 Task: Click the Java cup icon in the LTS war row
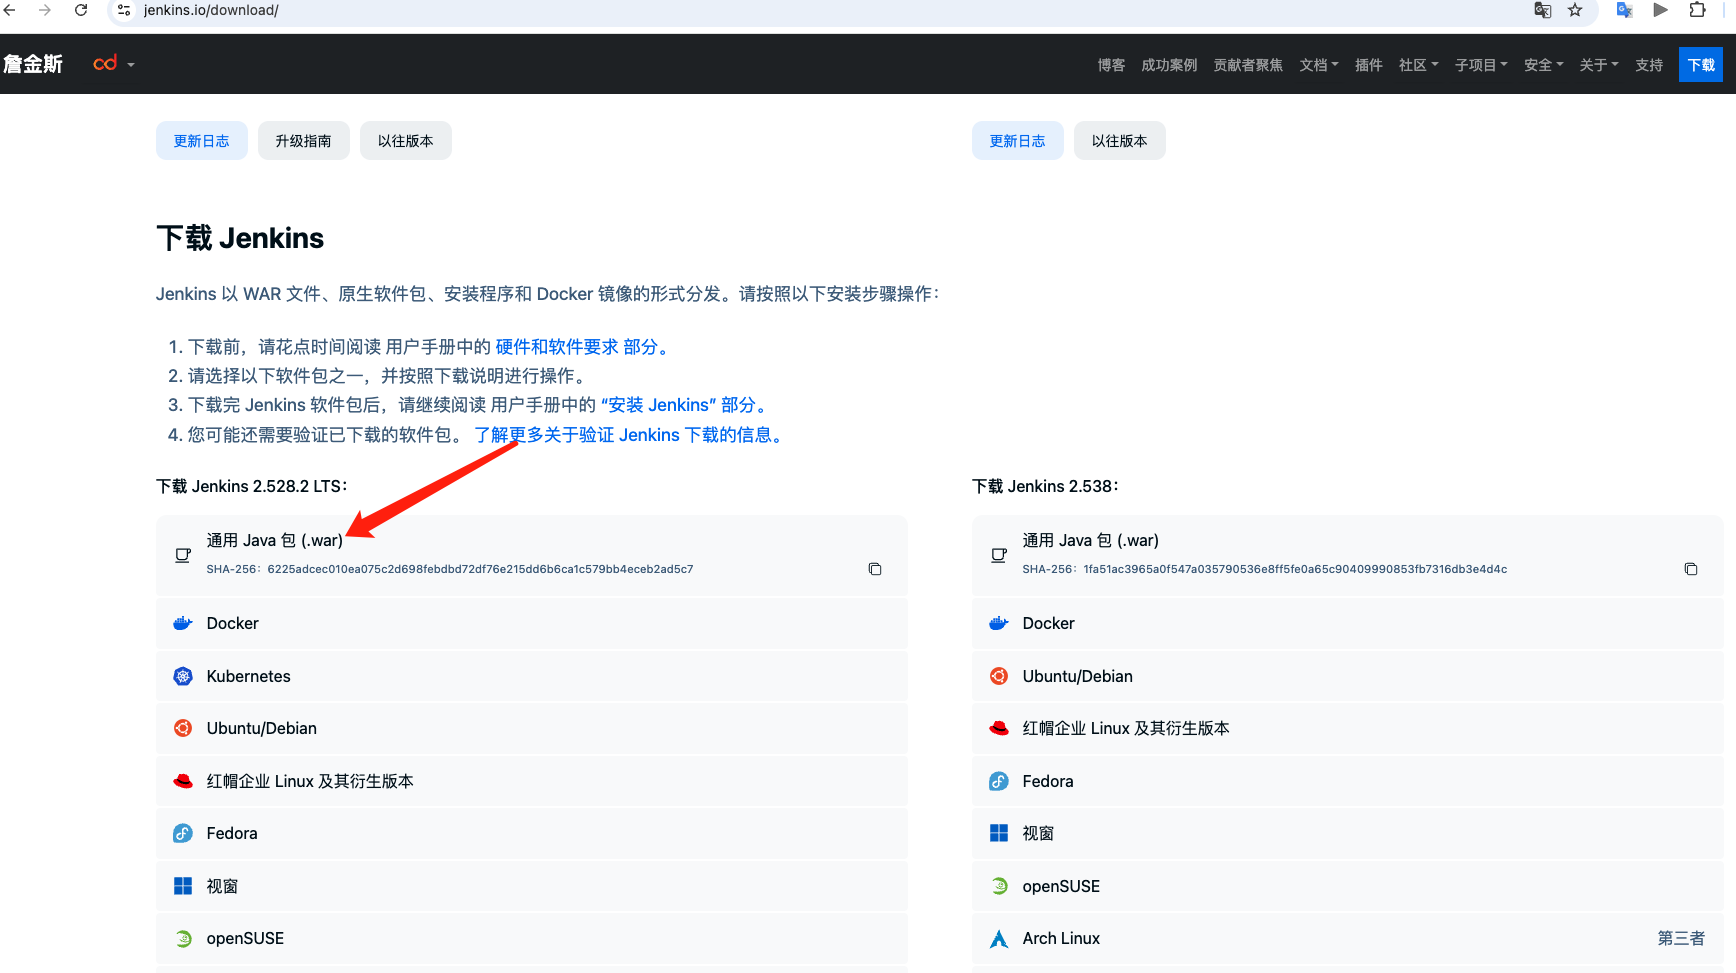click(x=183, y=555)
